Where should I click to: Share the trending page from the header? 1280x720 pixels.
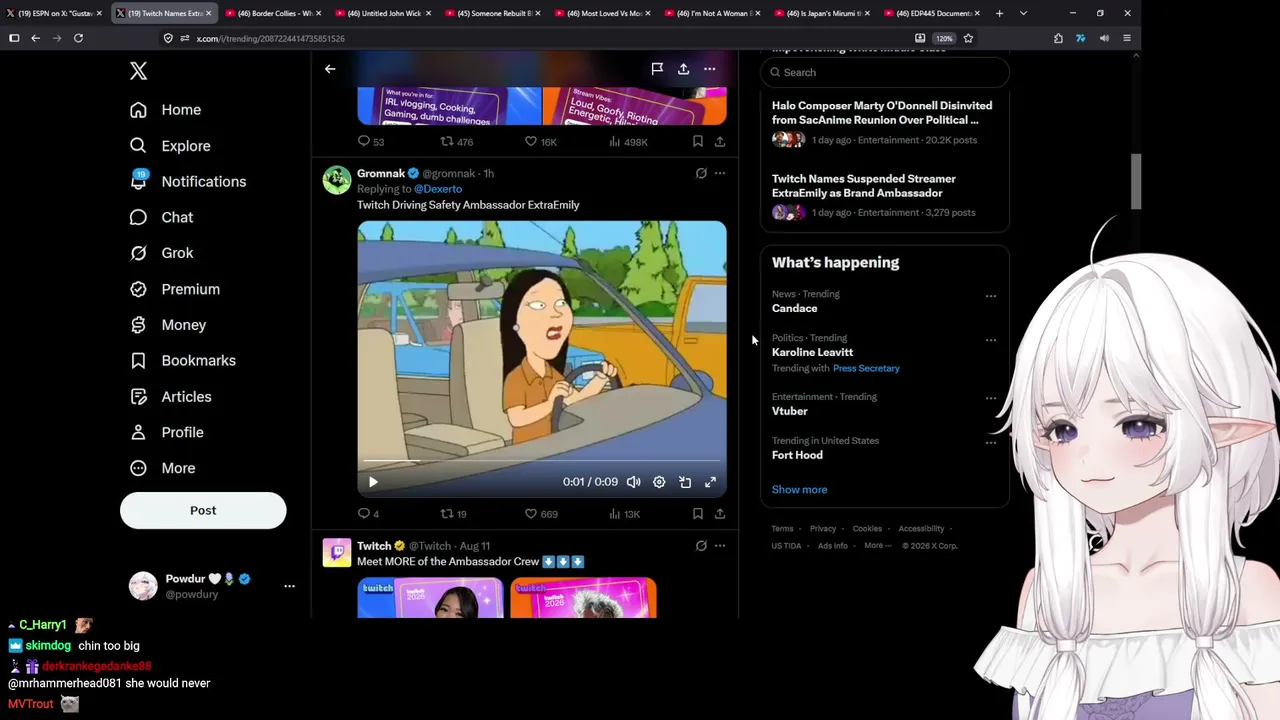coord(683,69)
